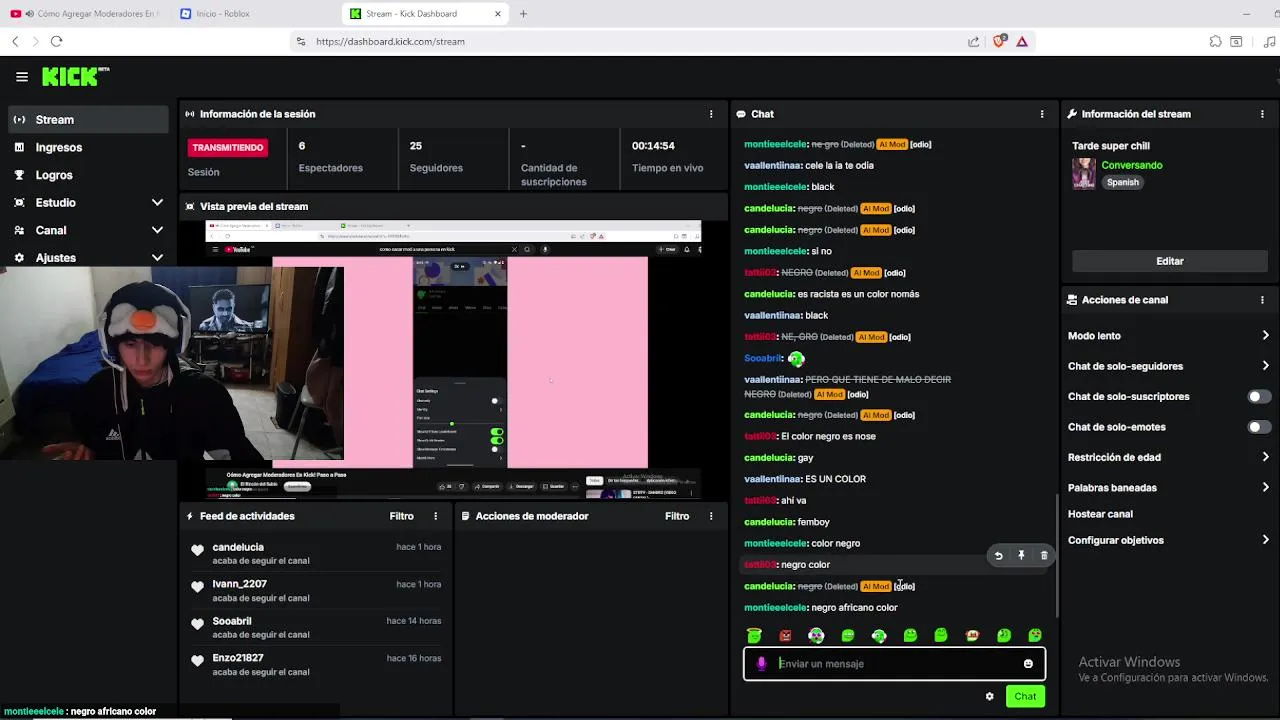Click the Kick logo
The height and width of the screenshot is (720, 1280).
click(75, 76)
